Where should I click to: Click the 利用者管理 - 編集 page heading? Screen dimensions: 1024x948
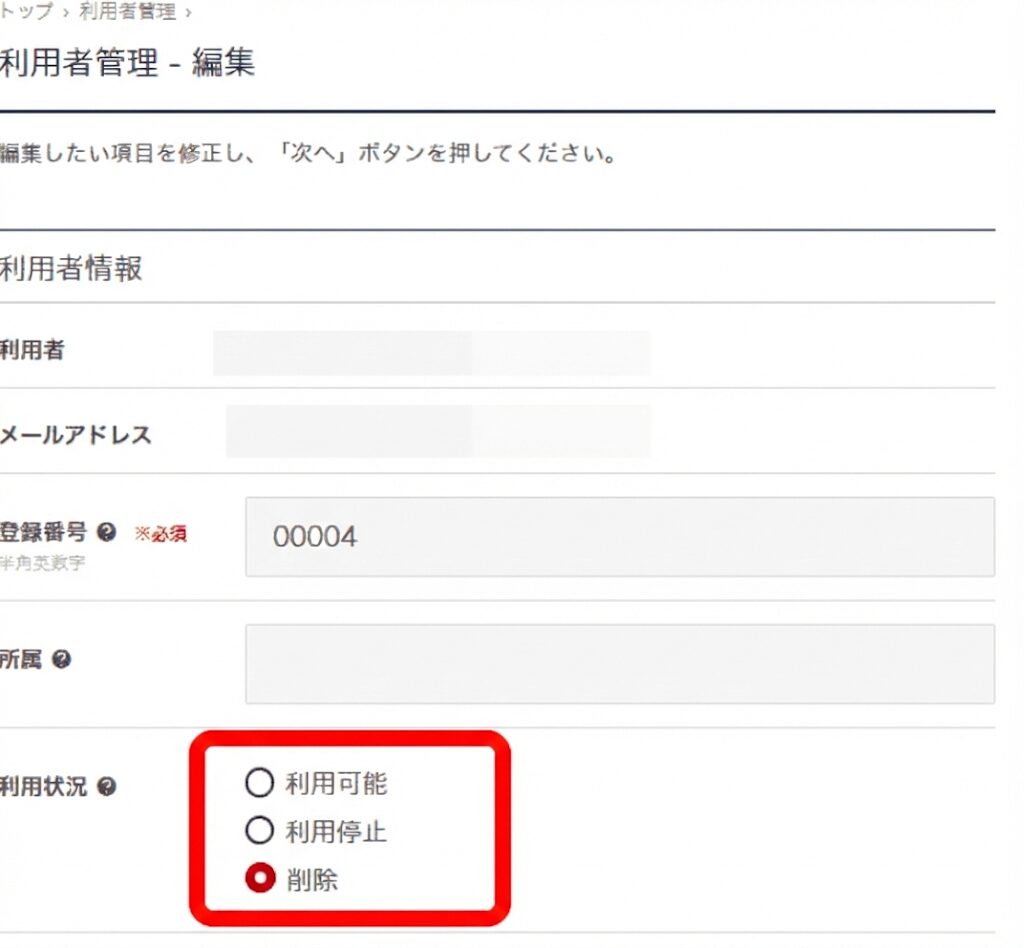(x=127, y=64)
